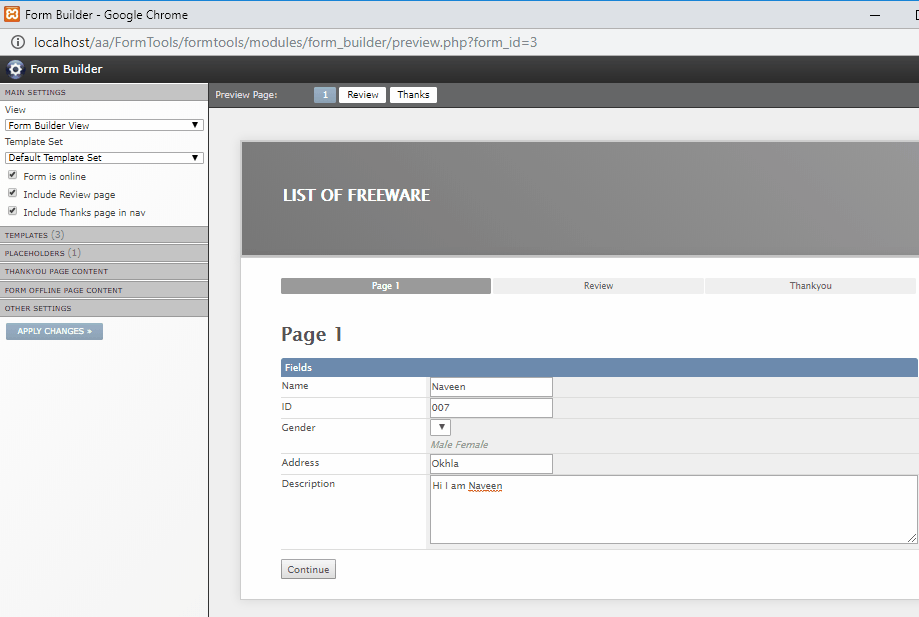
Task: Click the Continue button
Action: tap(308, 570)
